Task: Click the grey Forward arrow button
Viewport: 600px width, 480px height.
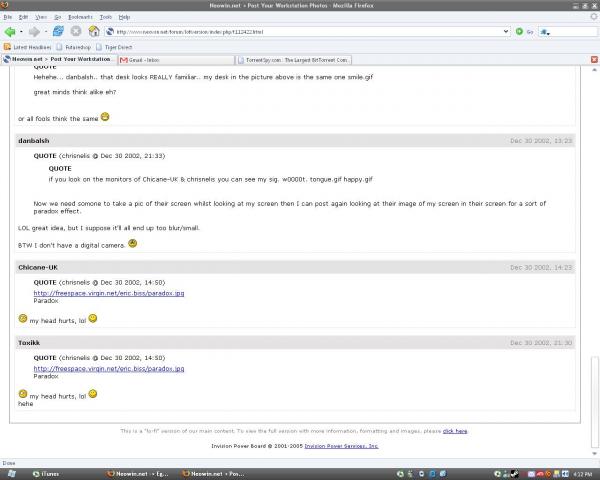Action: click(x=34, y=32)
